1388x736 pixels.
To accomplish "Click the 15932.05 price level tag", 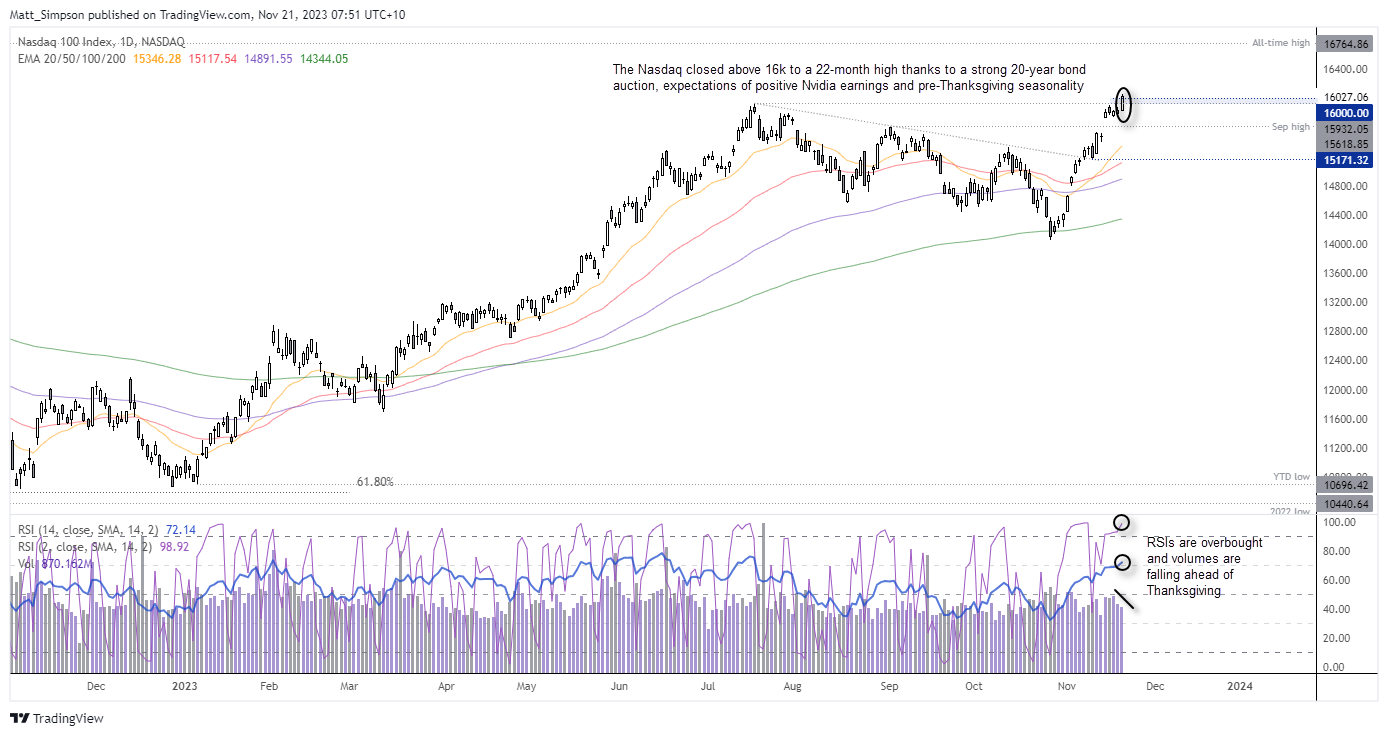I will click(x=1346, y=129).
